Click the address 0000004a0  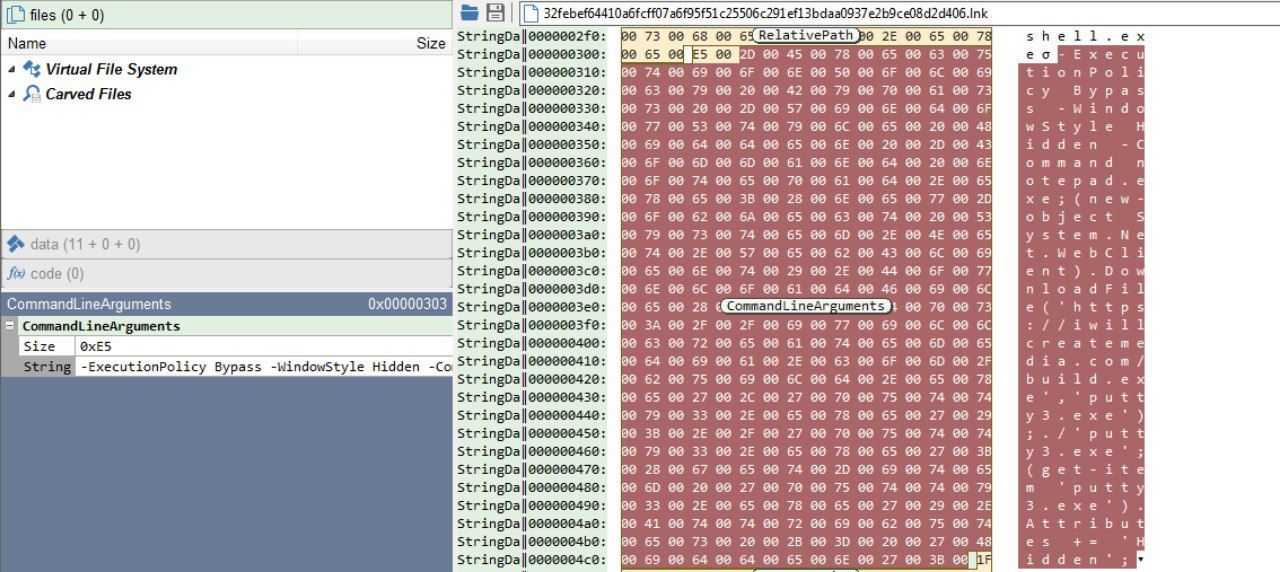[x=567, y=523]
